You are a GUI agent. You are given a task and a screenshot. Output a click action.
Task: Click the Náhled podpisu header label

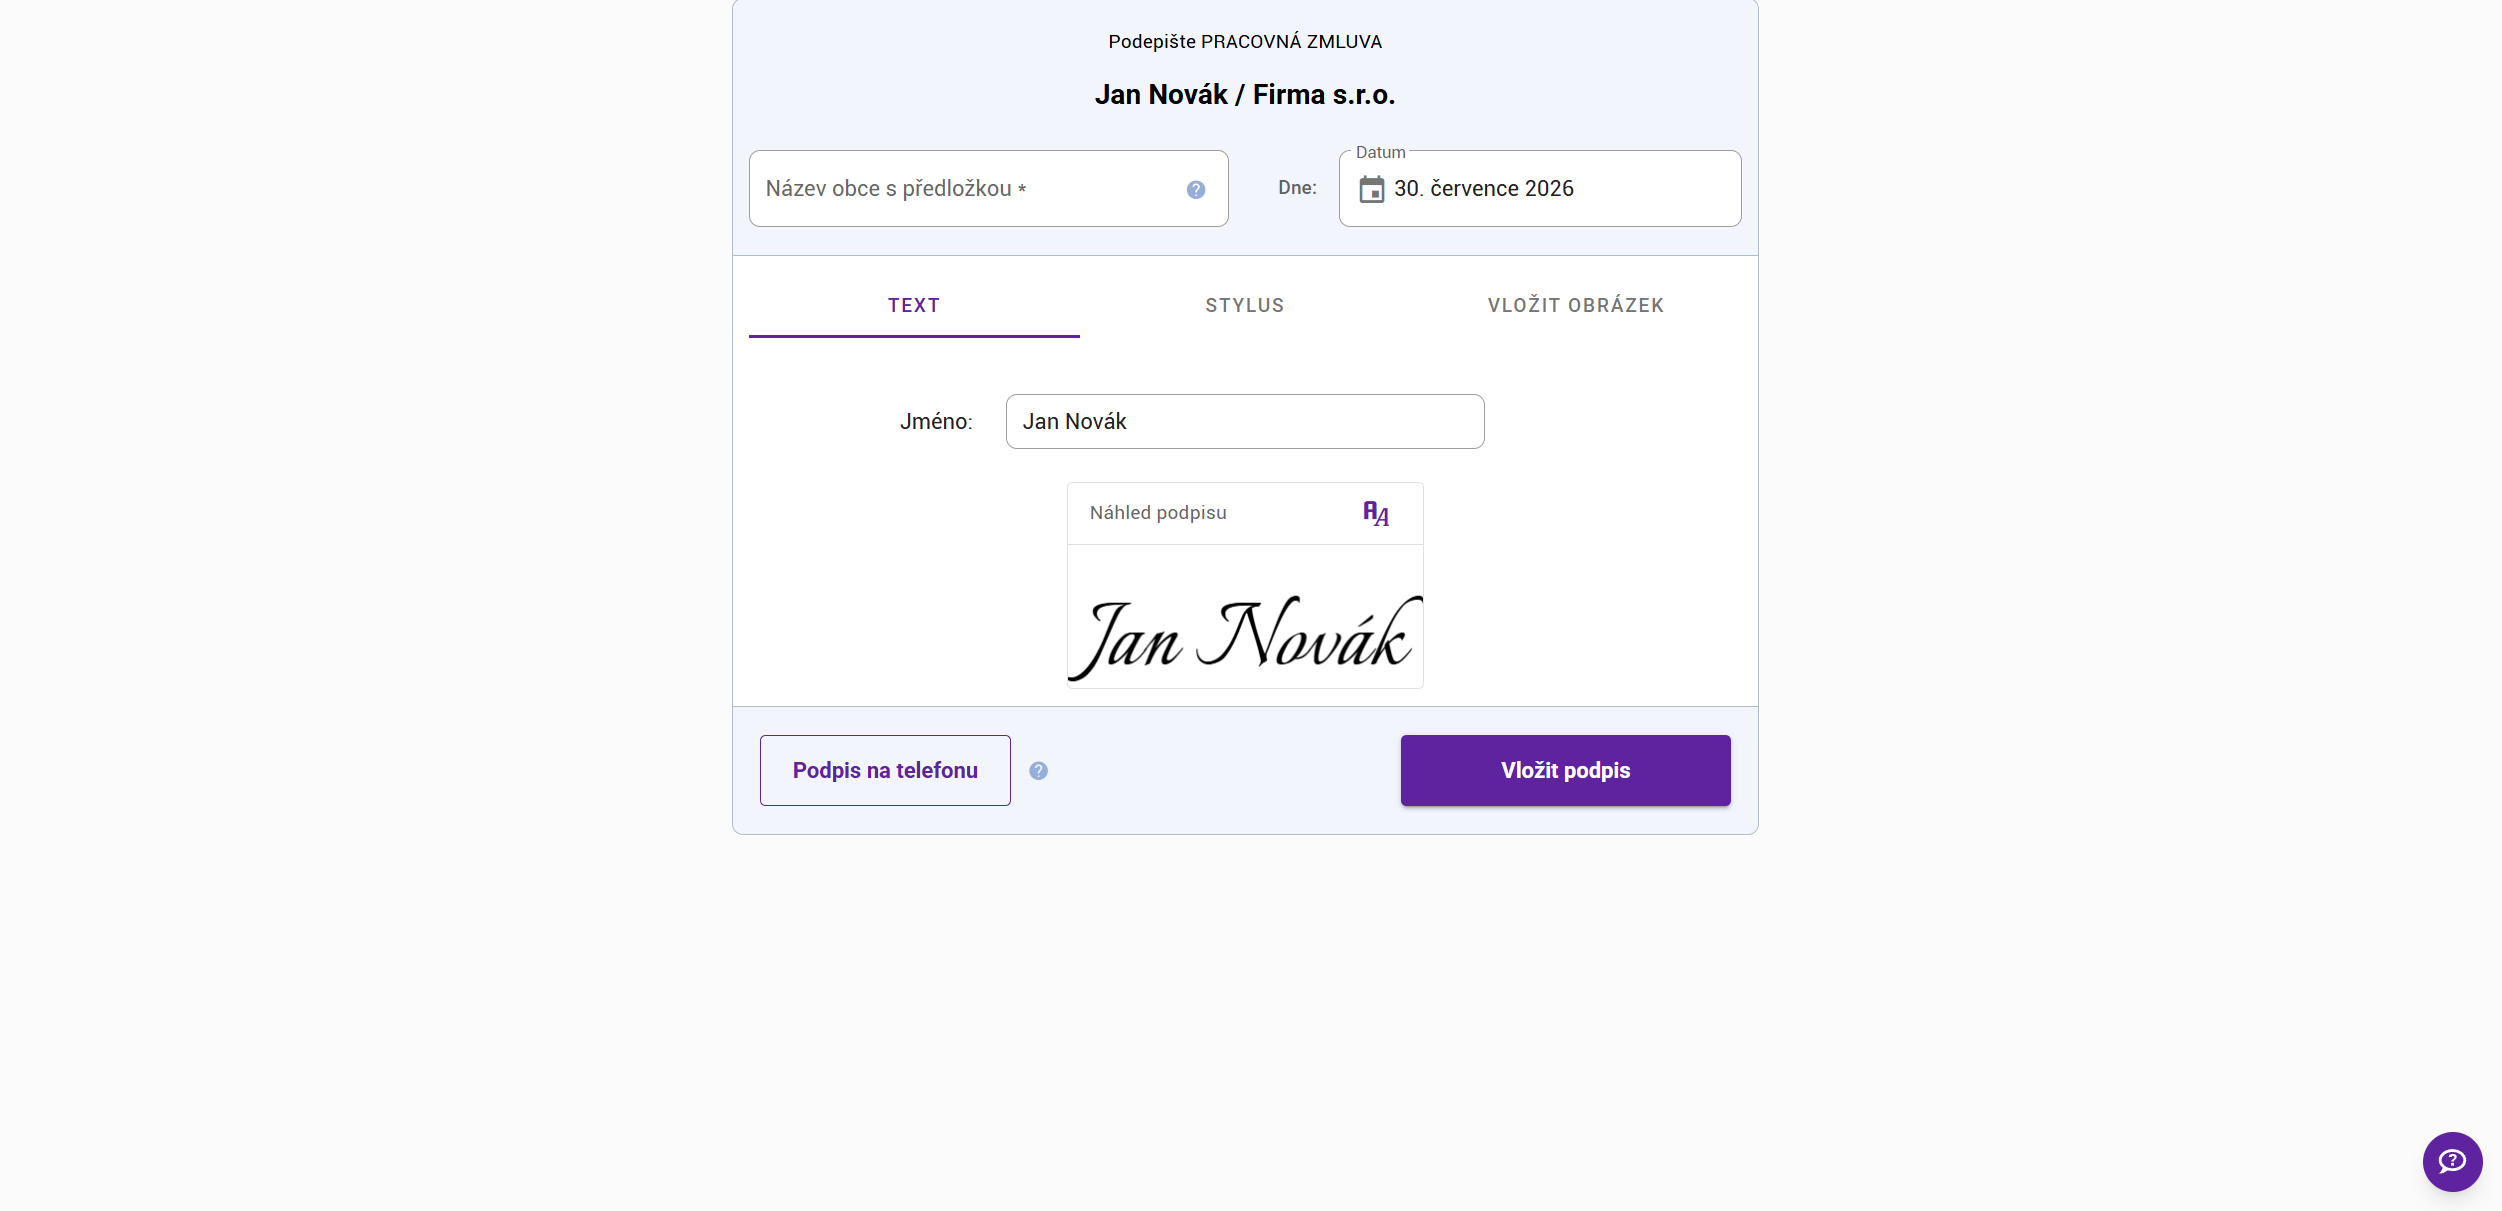(x=1158, y=513)
